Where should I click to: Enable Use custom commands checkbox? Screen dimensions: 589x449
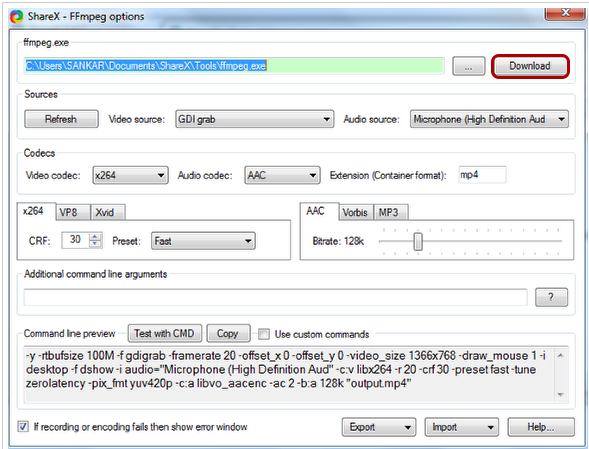point(264,334)
